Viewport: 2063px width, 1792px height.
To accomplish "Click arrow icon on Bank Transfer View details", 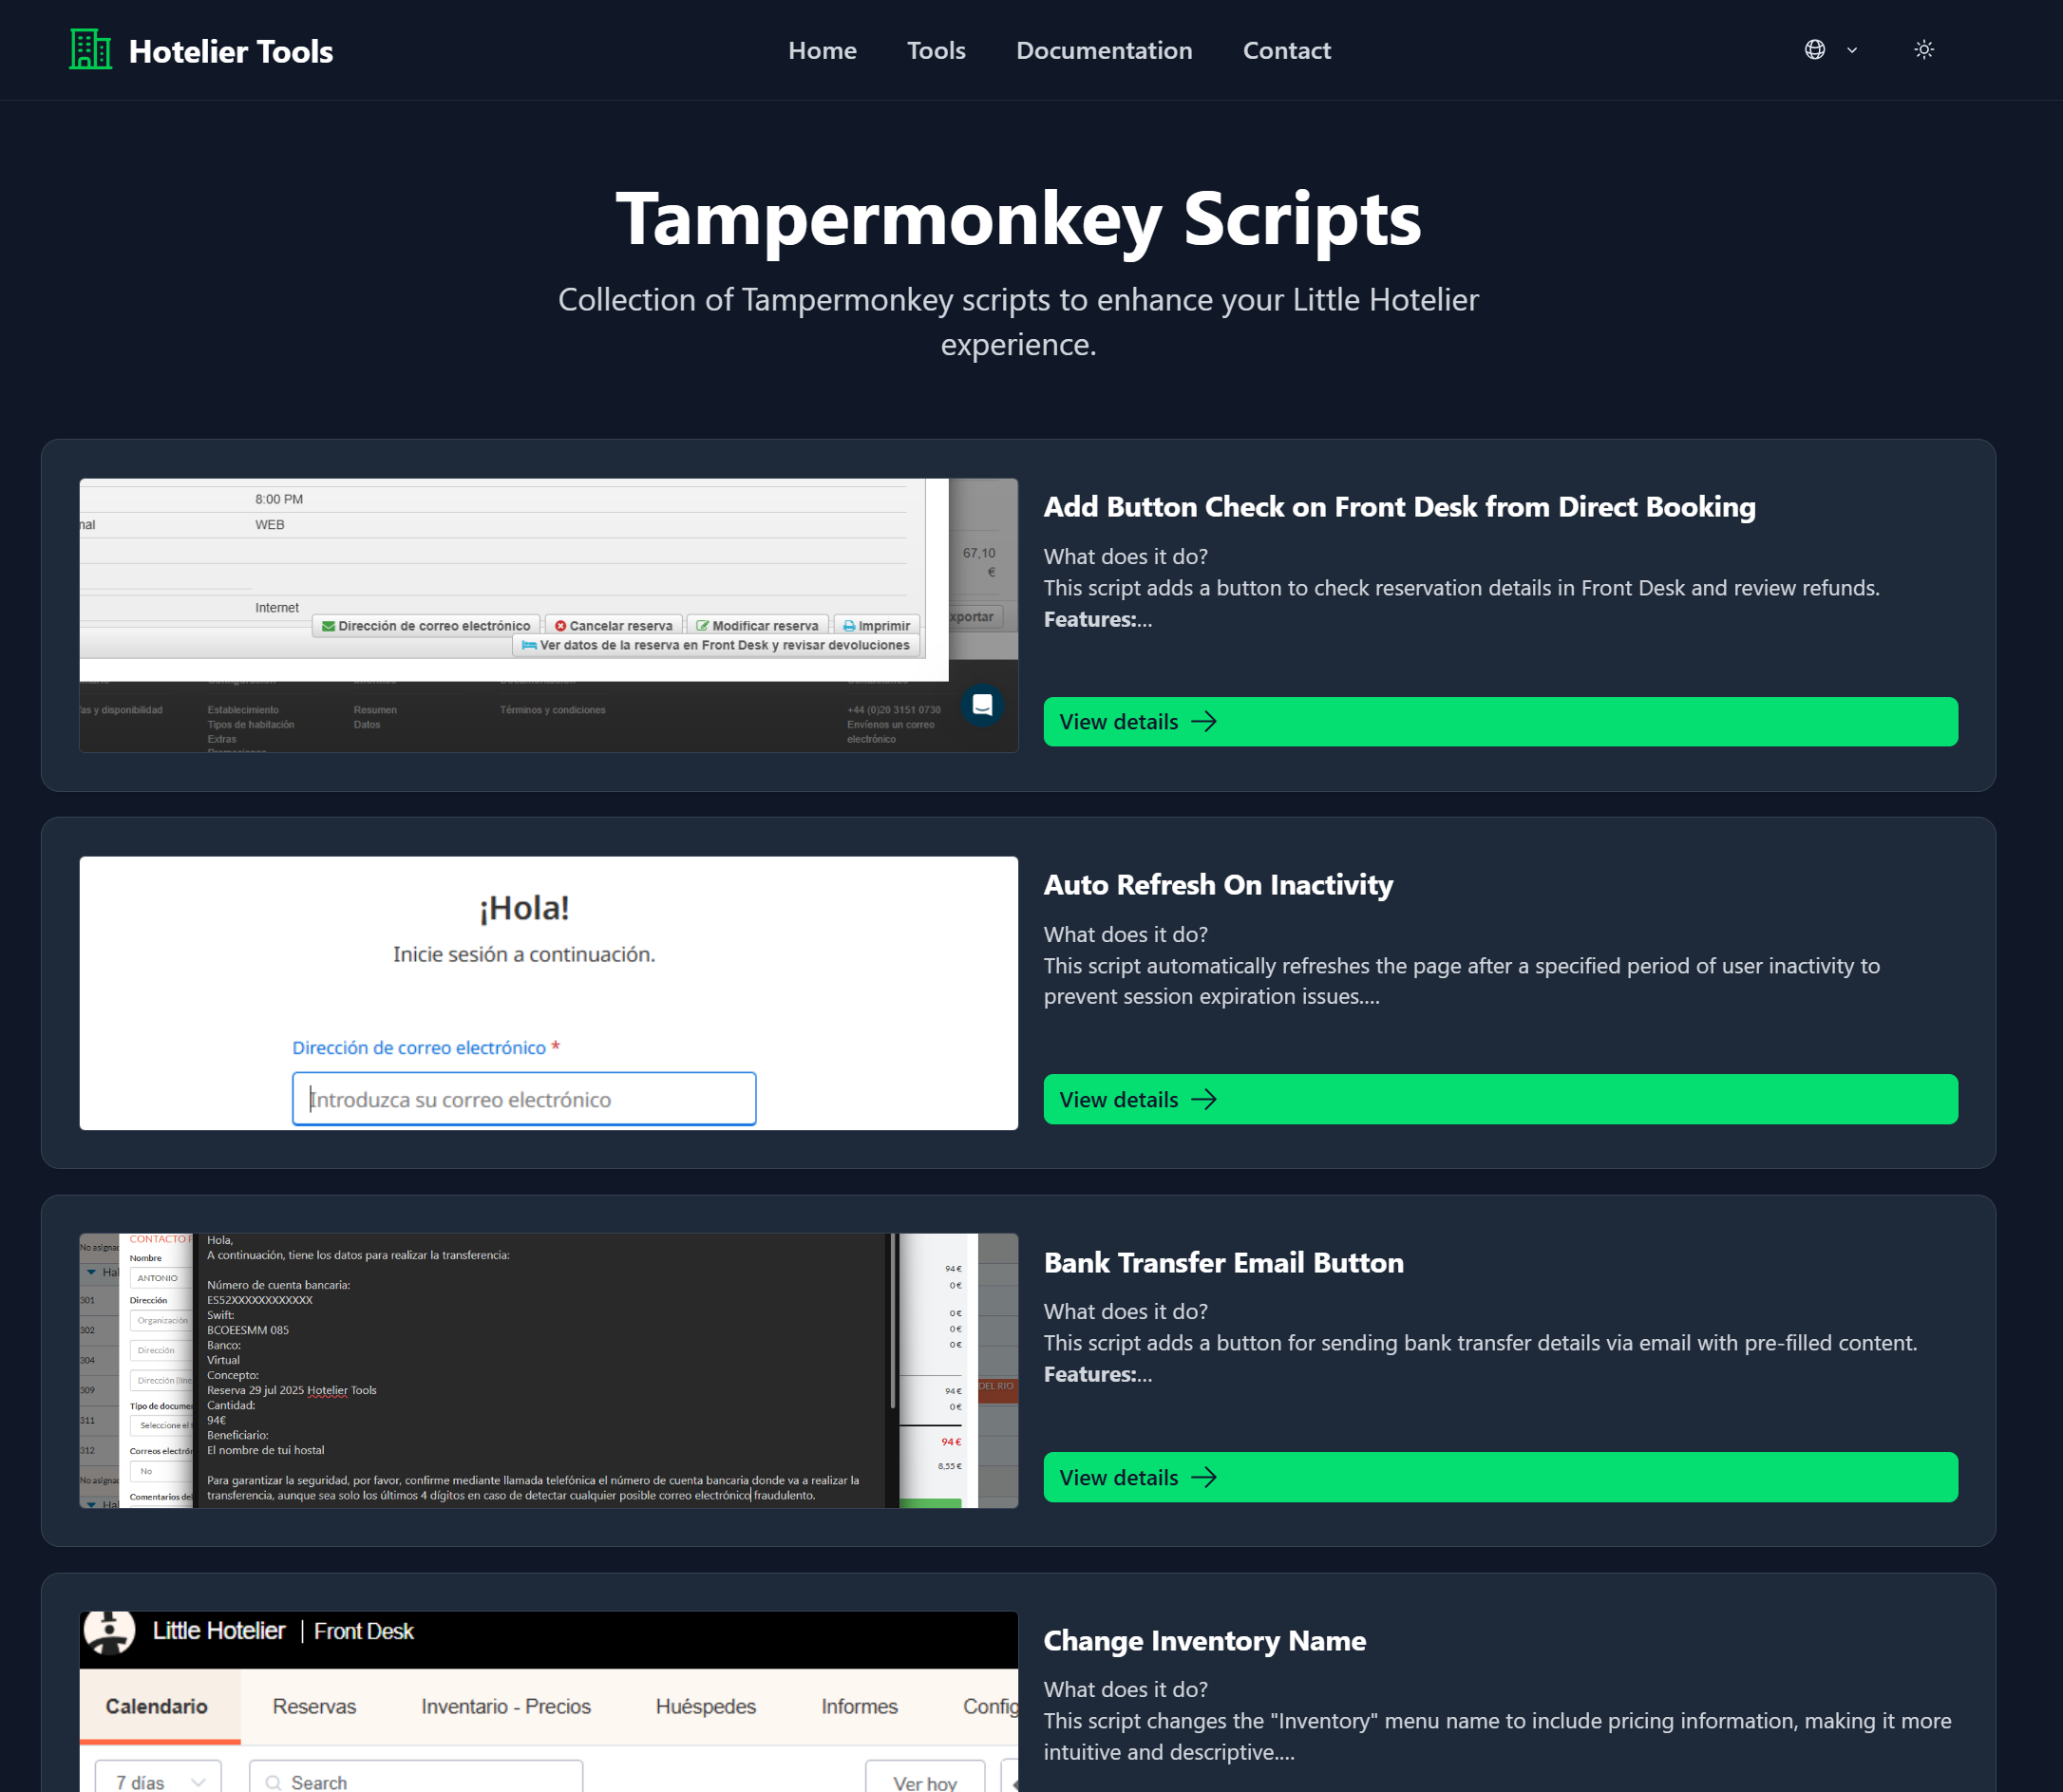I will 1204,1477.
